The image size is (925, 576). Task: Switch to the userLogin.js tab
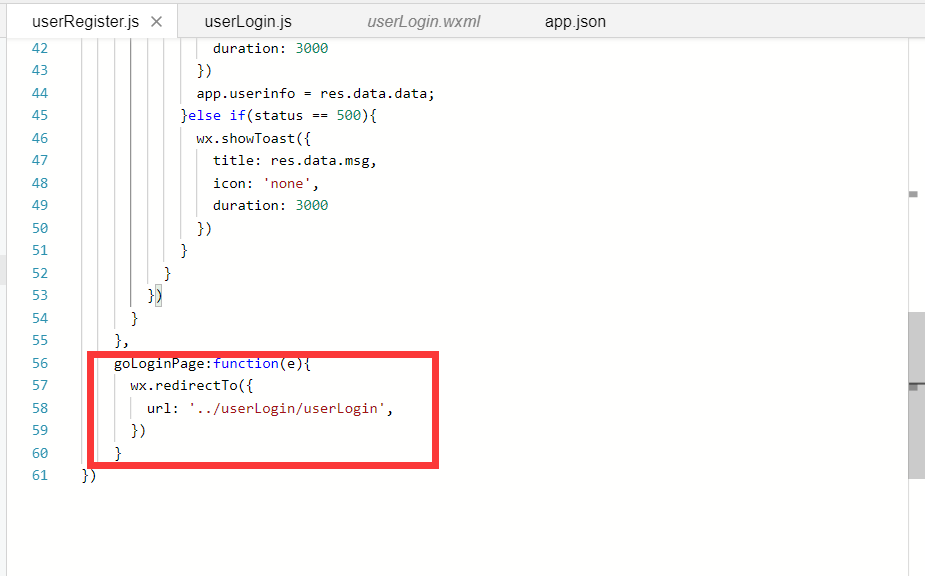point(248,22)
